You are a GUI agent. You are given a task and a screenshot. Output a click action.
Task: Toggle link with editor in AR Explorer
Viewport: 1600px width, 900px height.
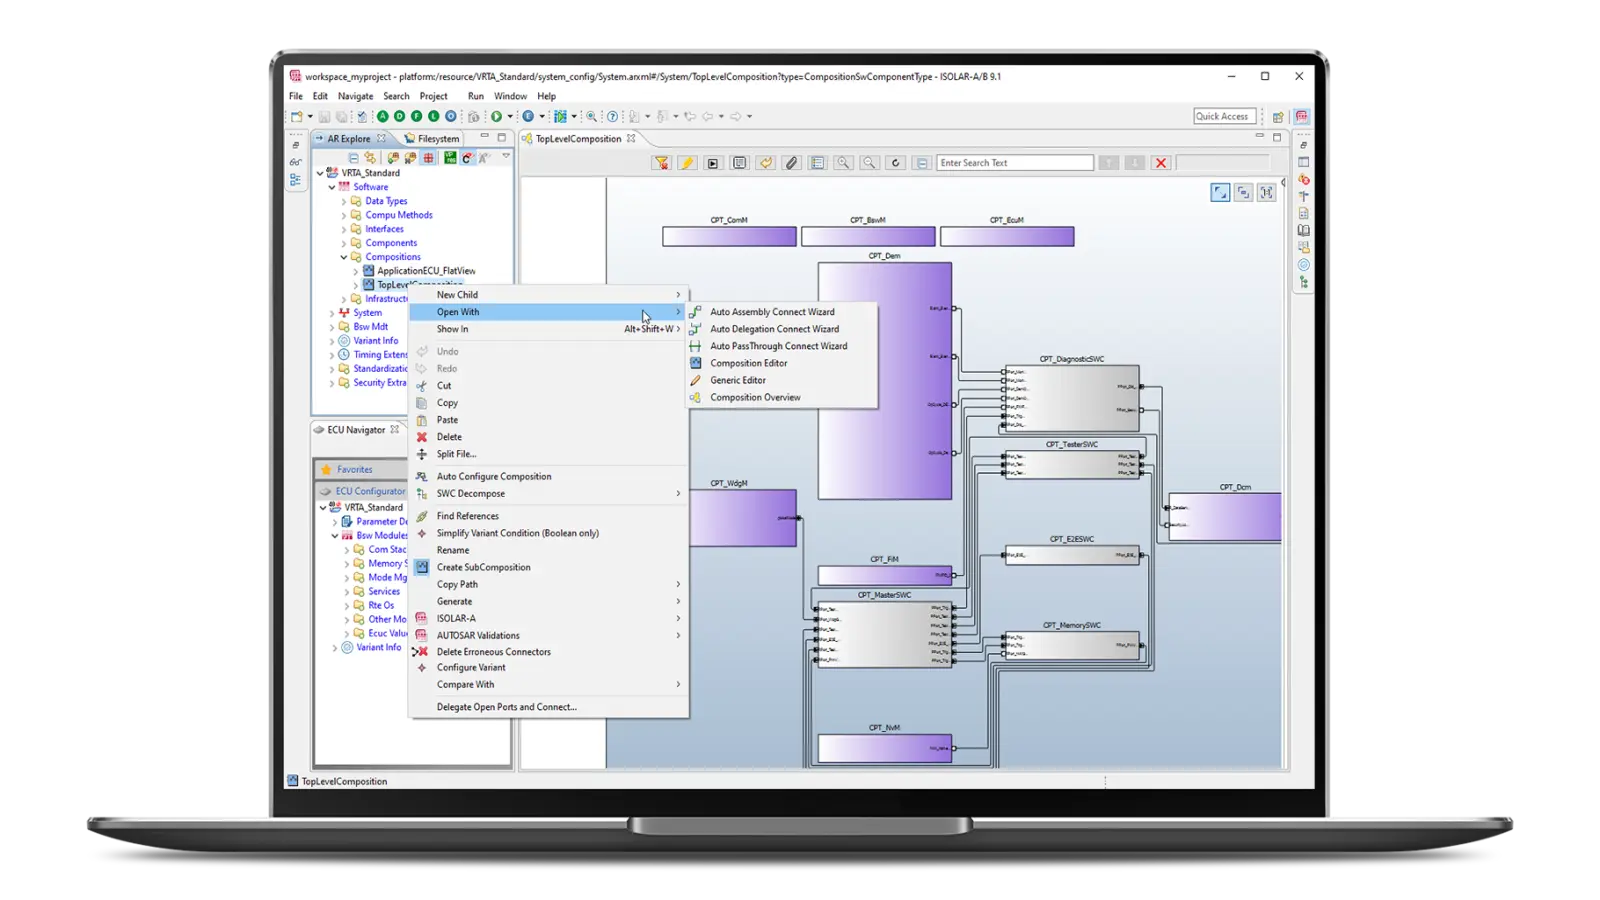pyautogui.click(x=370, y=157)
